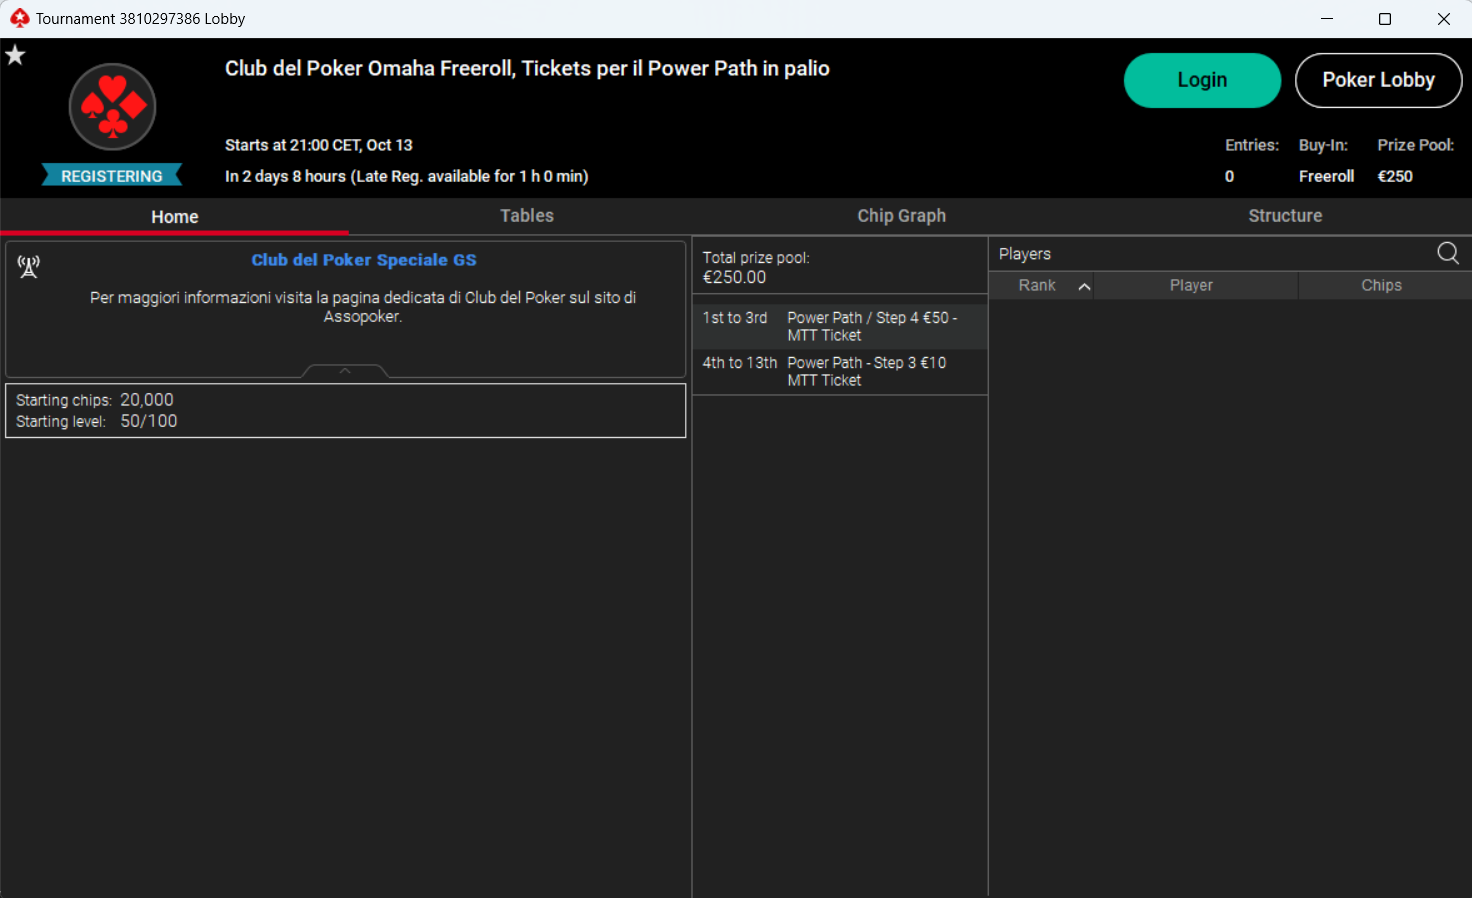Viewport: 1472px width, 898px height.
Task: Click the tournament title text
Action: (x=527, y=68)
